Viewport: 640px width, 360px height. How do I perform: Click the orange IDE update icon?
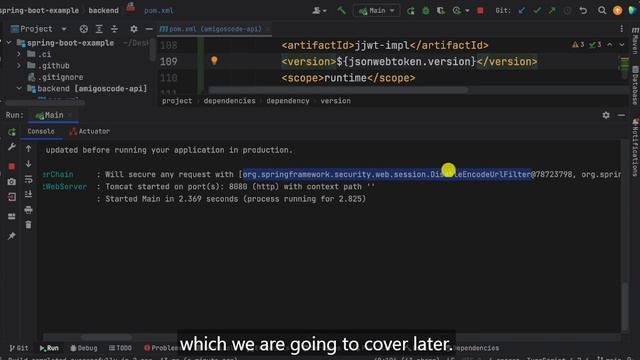click(618, 11)
